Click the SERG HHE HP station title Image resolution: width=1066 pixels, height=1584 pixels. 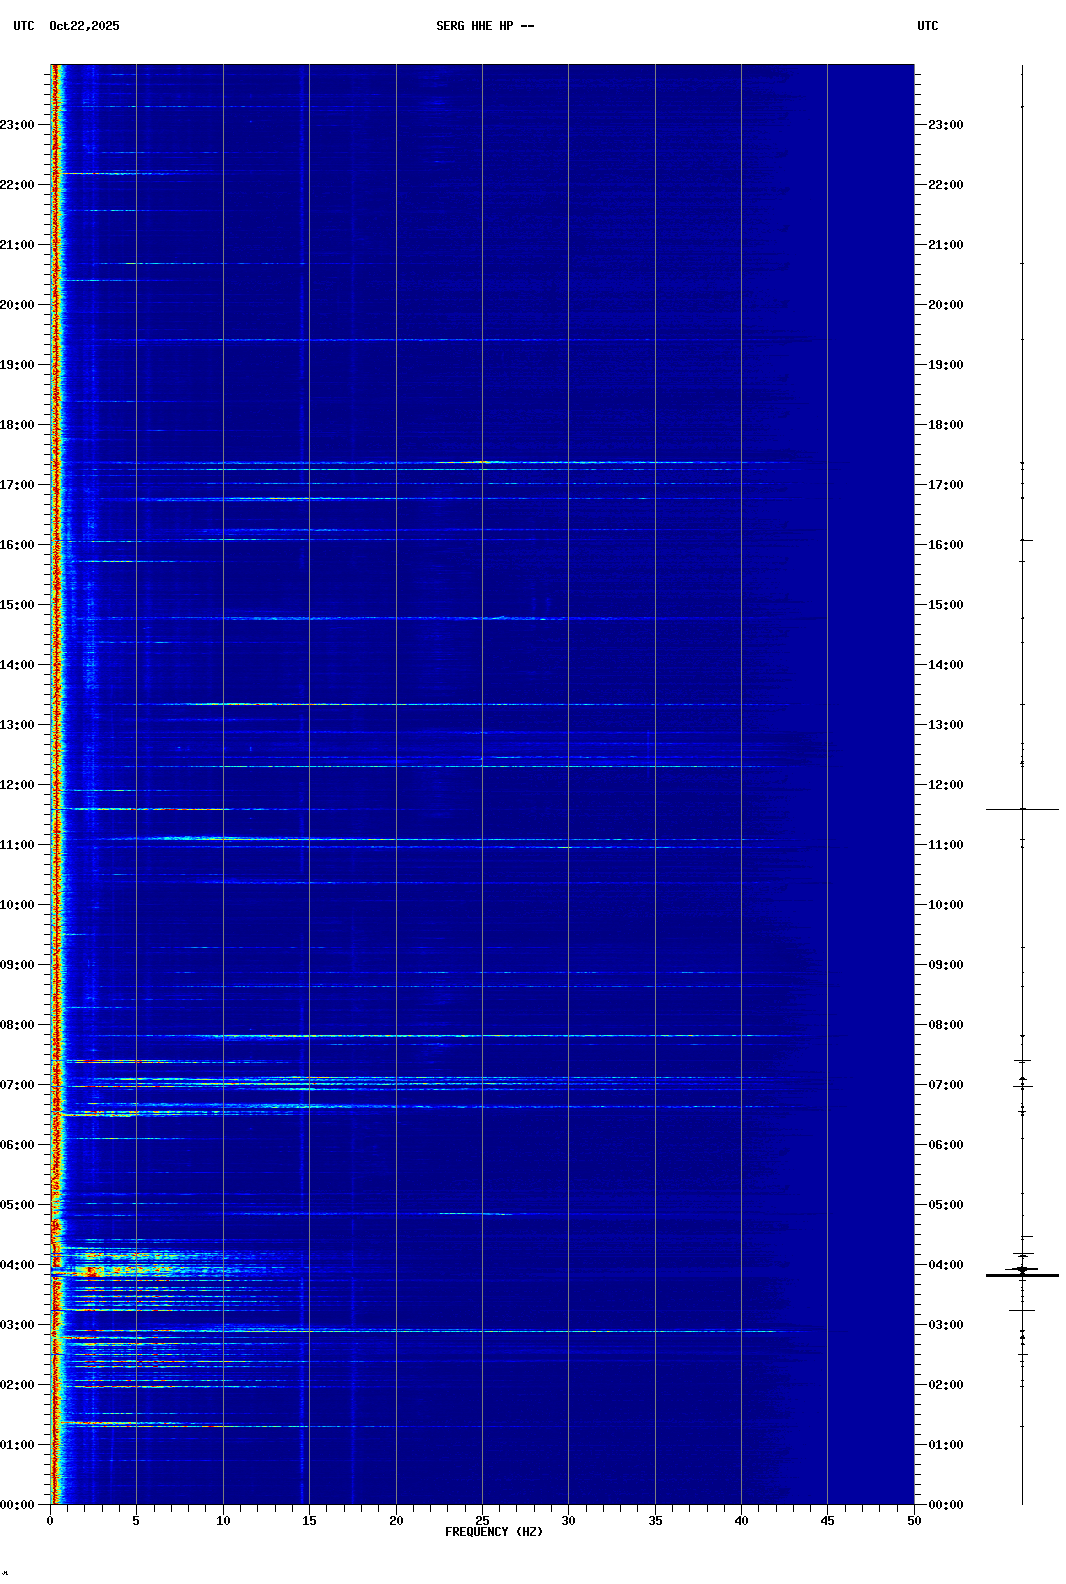[484, 26]
